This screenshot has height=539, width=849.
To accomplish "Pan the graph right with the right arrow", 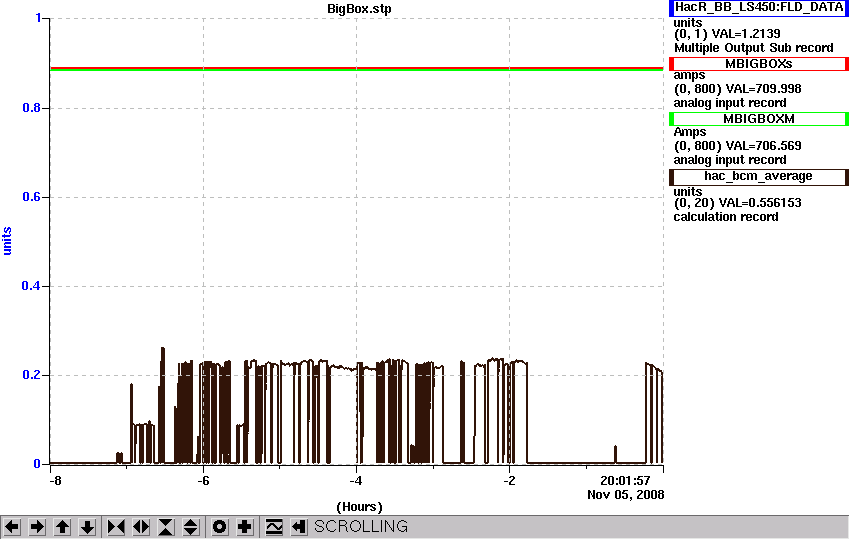I will coord(37,527).
